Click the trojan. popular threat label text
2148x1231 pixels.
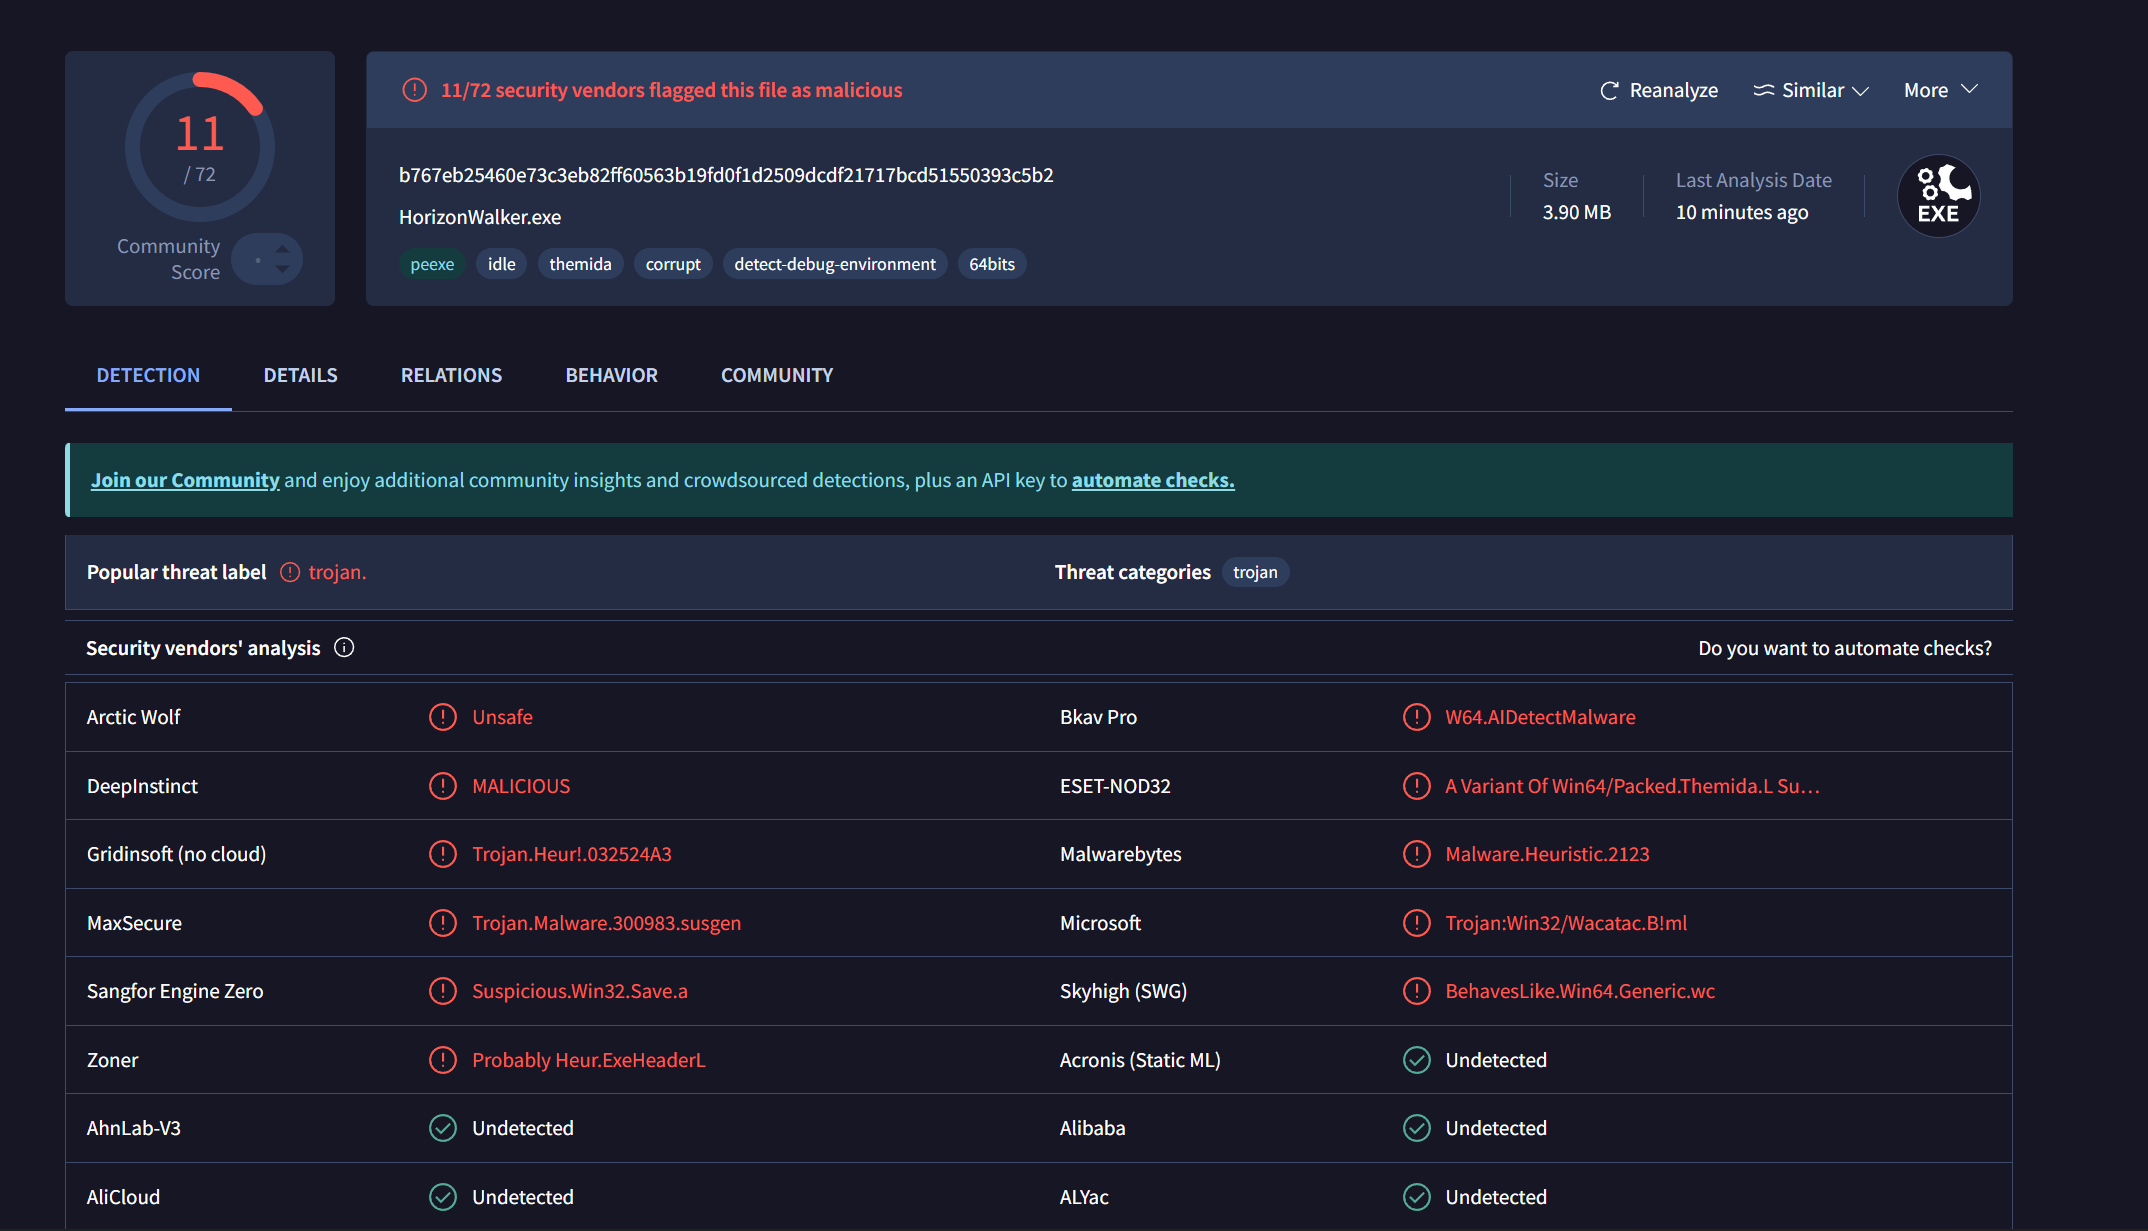[x=337, y=572]
